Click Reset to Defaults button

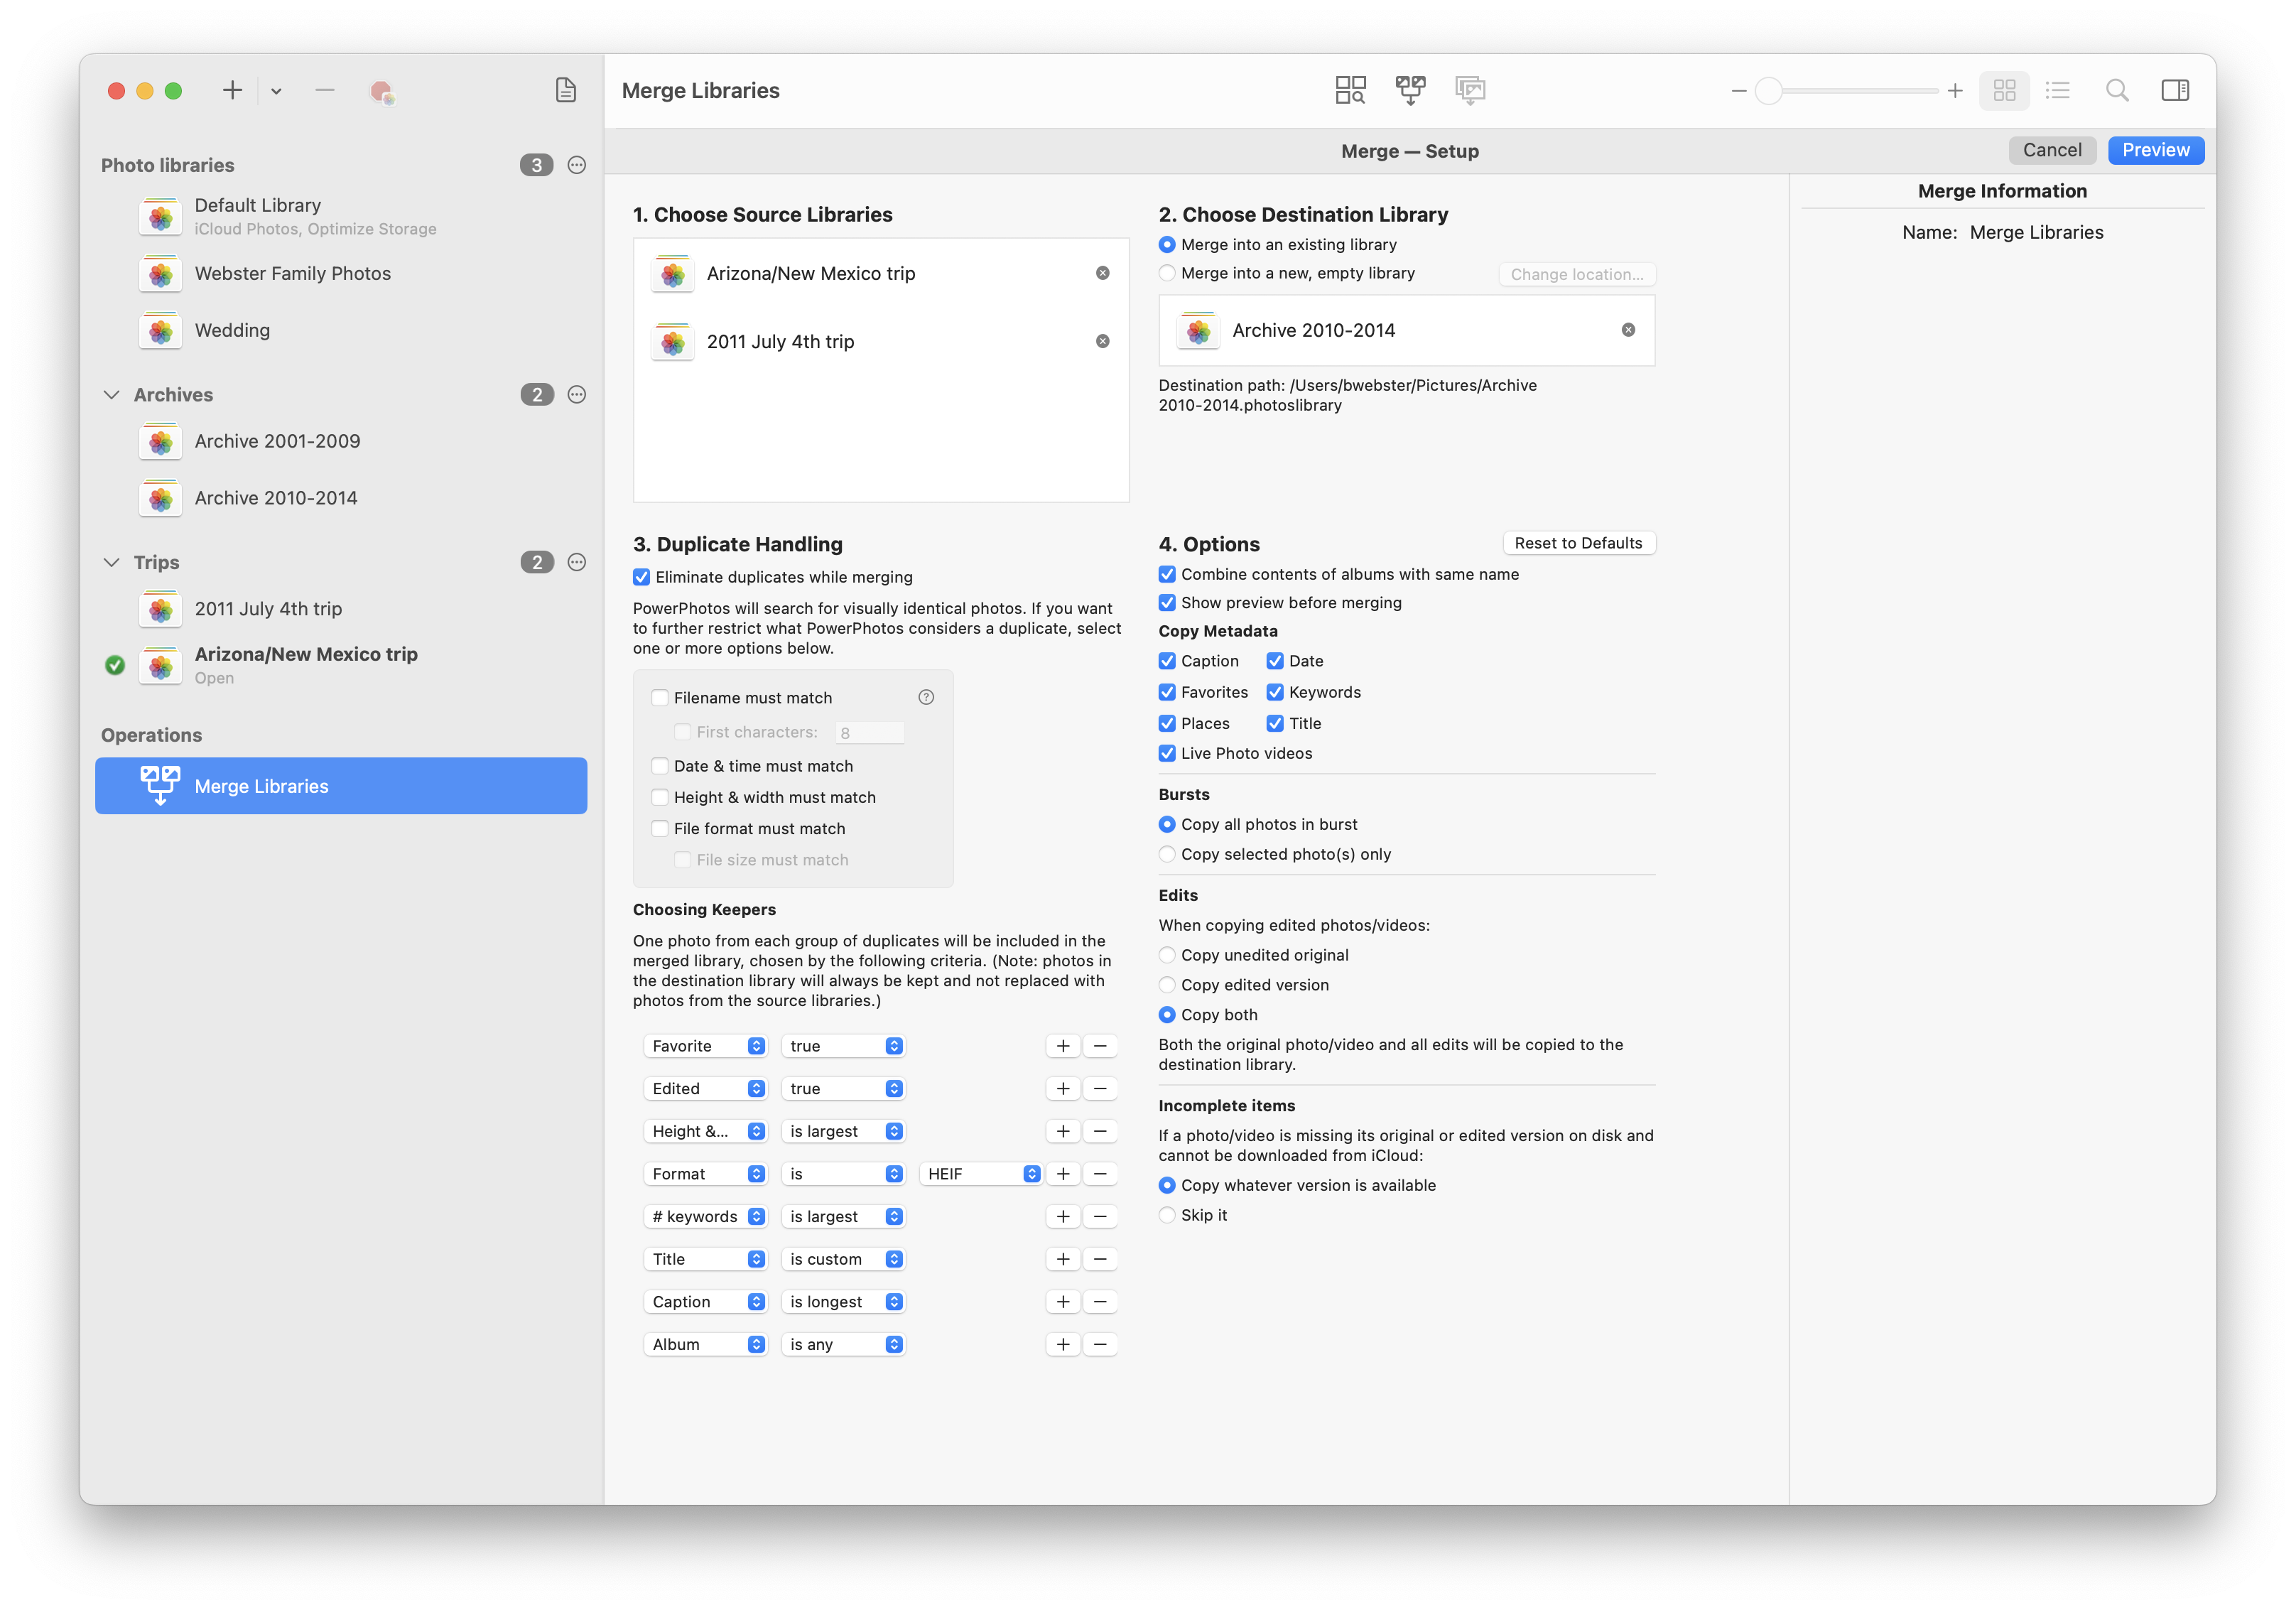click(x=1577, y=543)
